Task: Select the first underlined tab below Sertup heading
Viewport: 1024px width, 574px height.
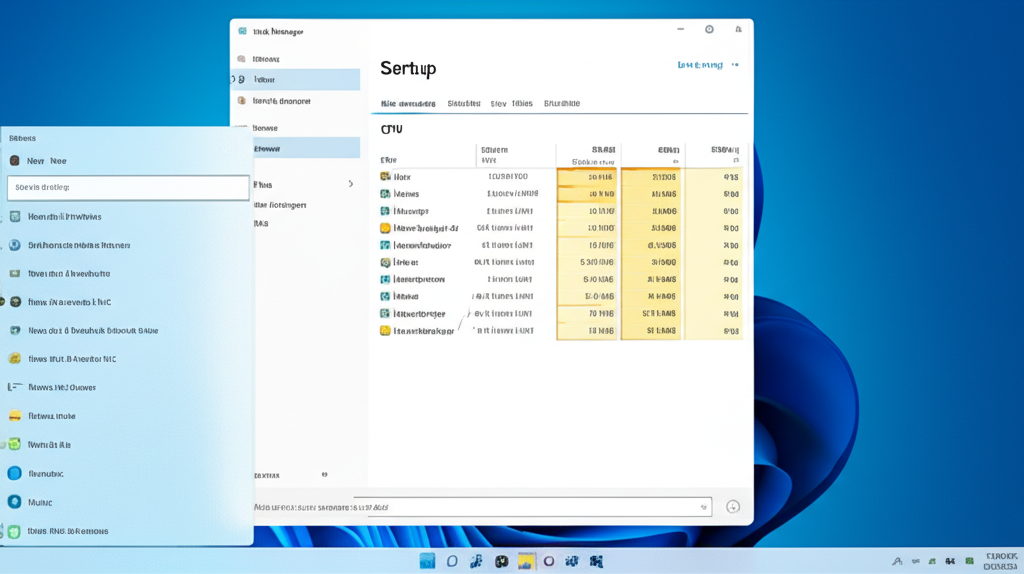Action: pos(408,104)
